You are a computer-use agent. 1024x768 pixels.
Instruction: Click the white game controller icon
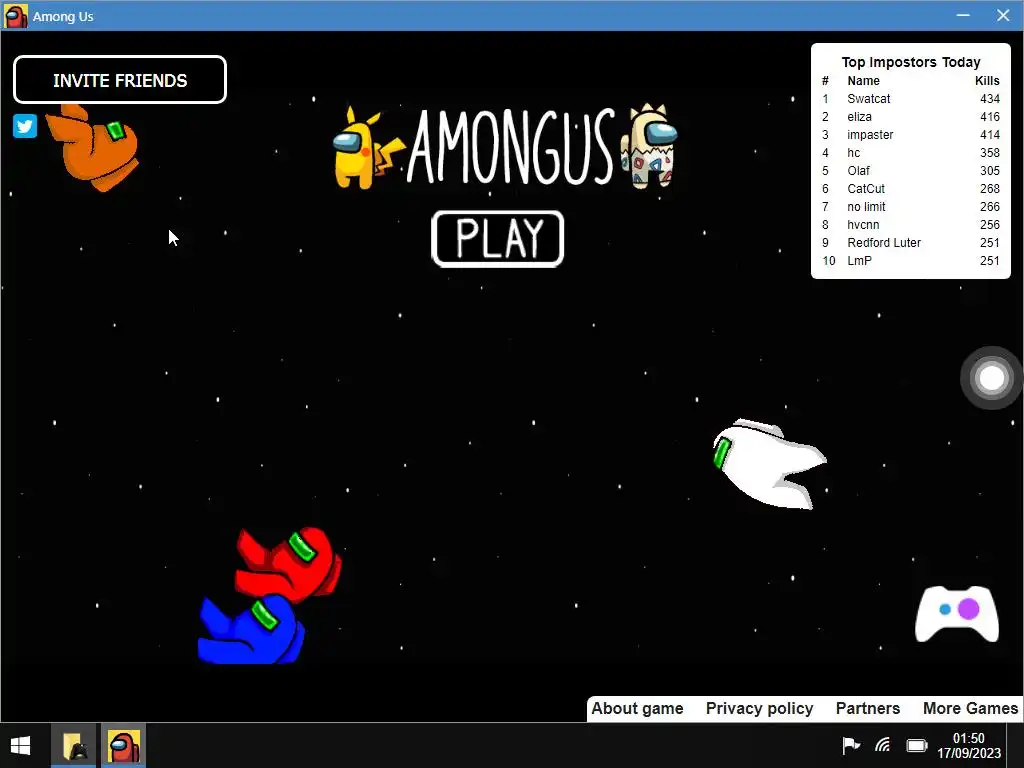(957, 614)
